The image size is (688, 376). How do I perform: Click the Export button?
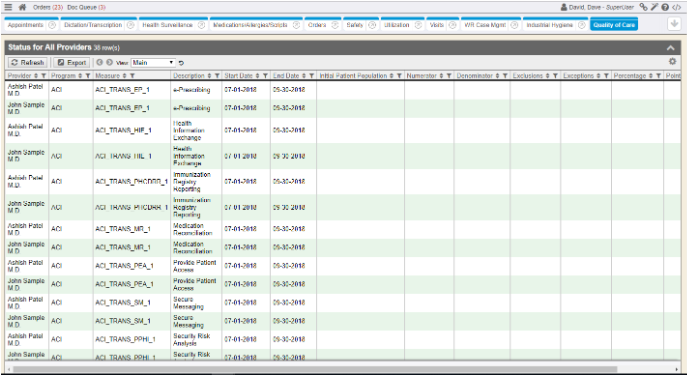click(72, 63)
